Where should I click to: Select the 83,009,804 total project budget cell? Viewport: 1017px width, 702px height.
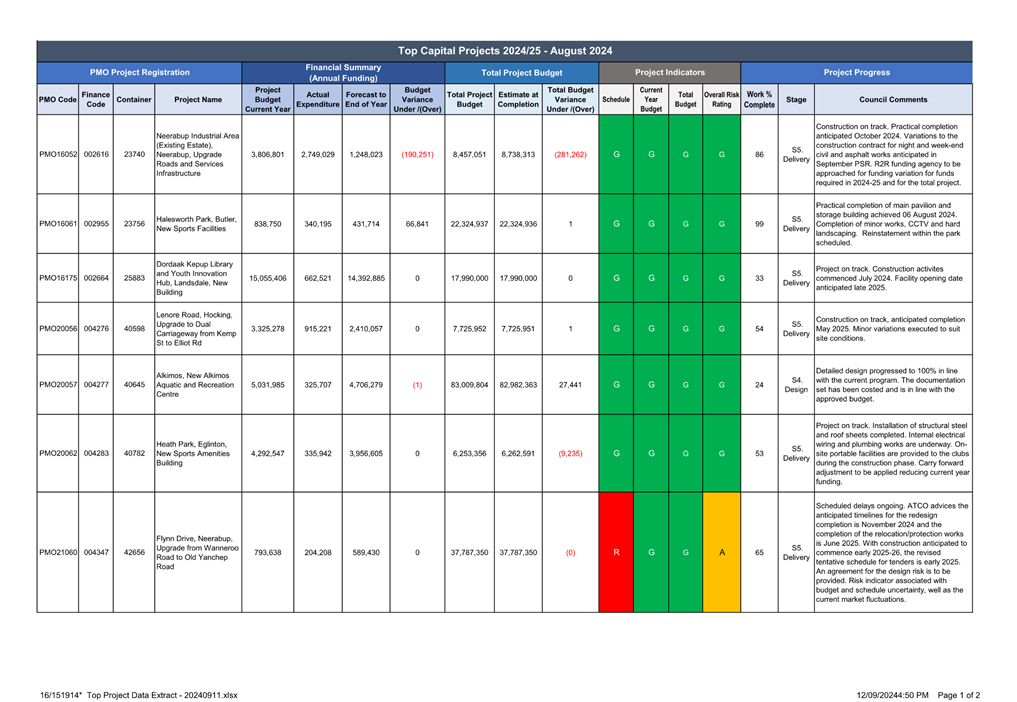click(x=470, y=385)
